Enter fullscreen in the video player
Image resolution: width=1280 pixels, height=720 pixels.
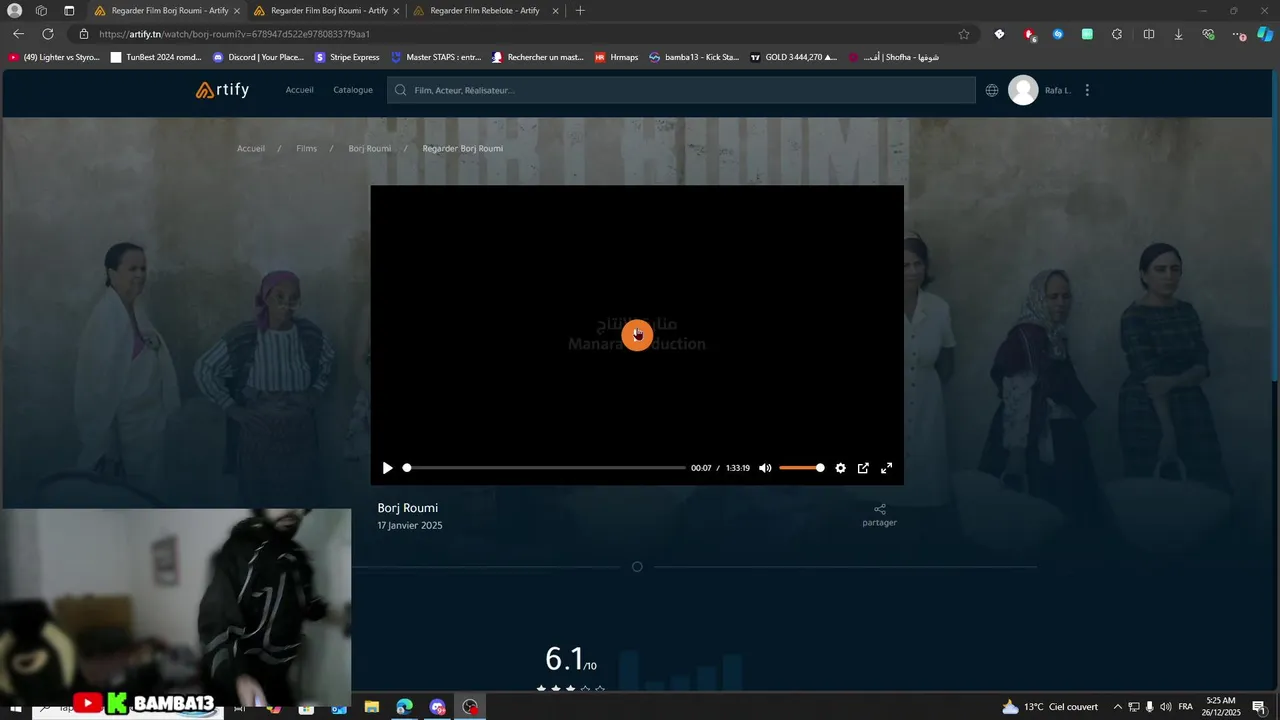[x=886, y=468]
